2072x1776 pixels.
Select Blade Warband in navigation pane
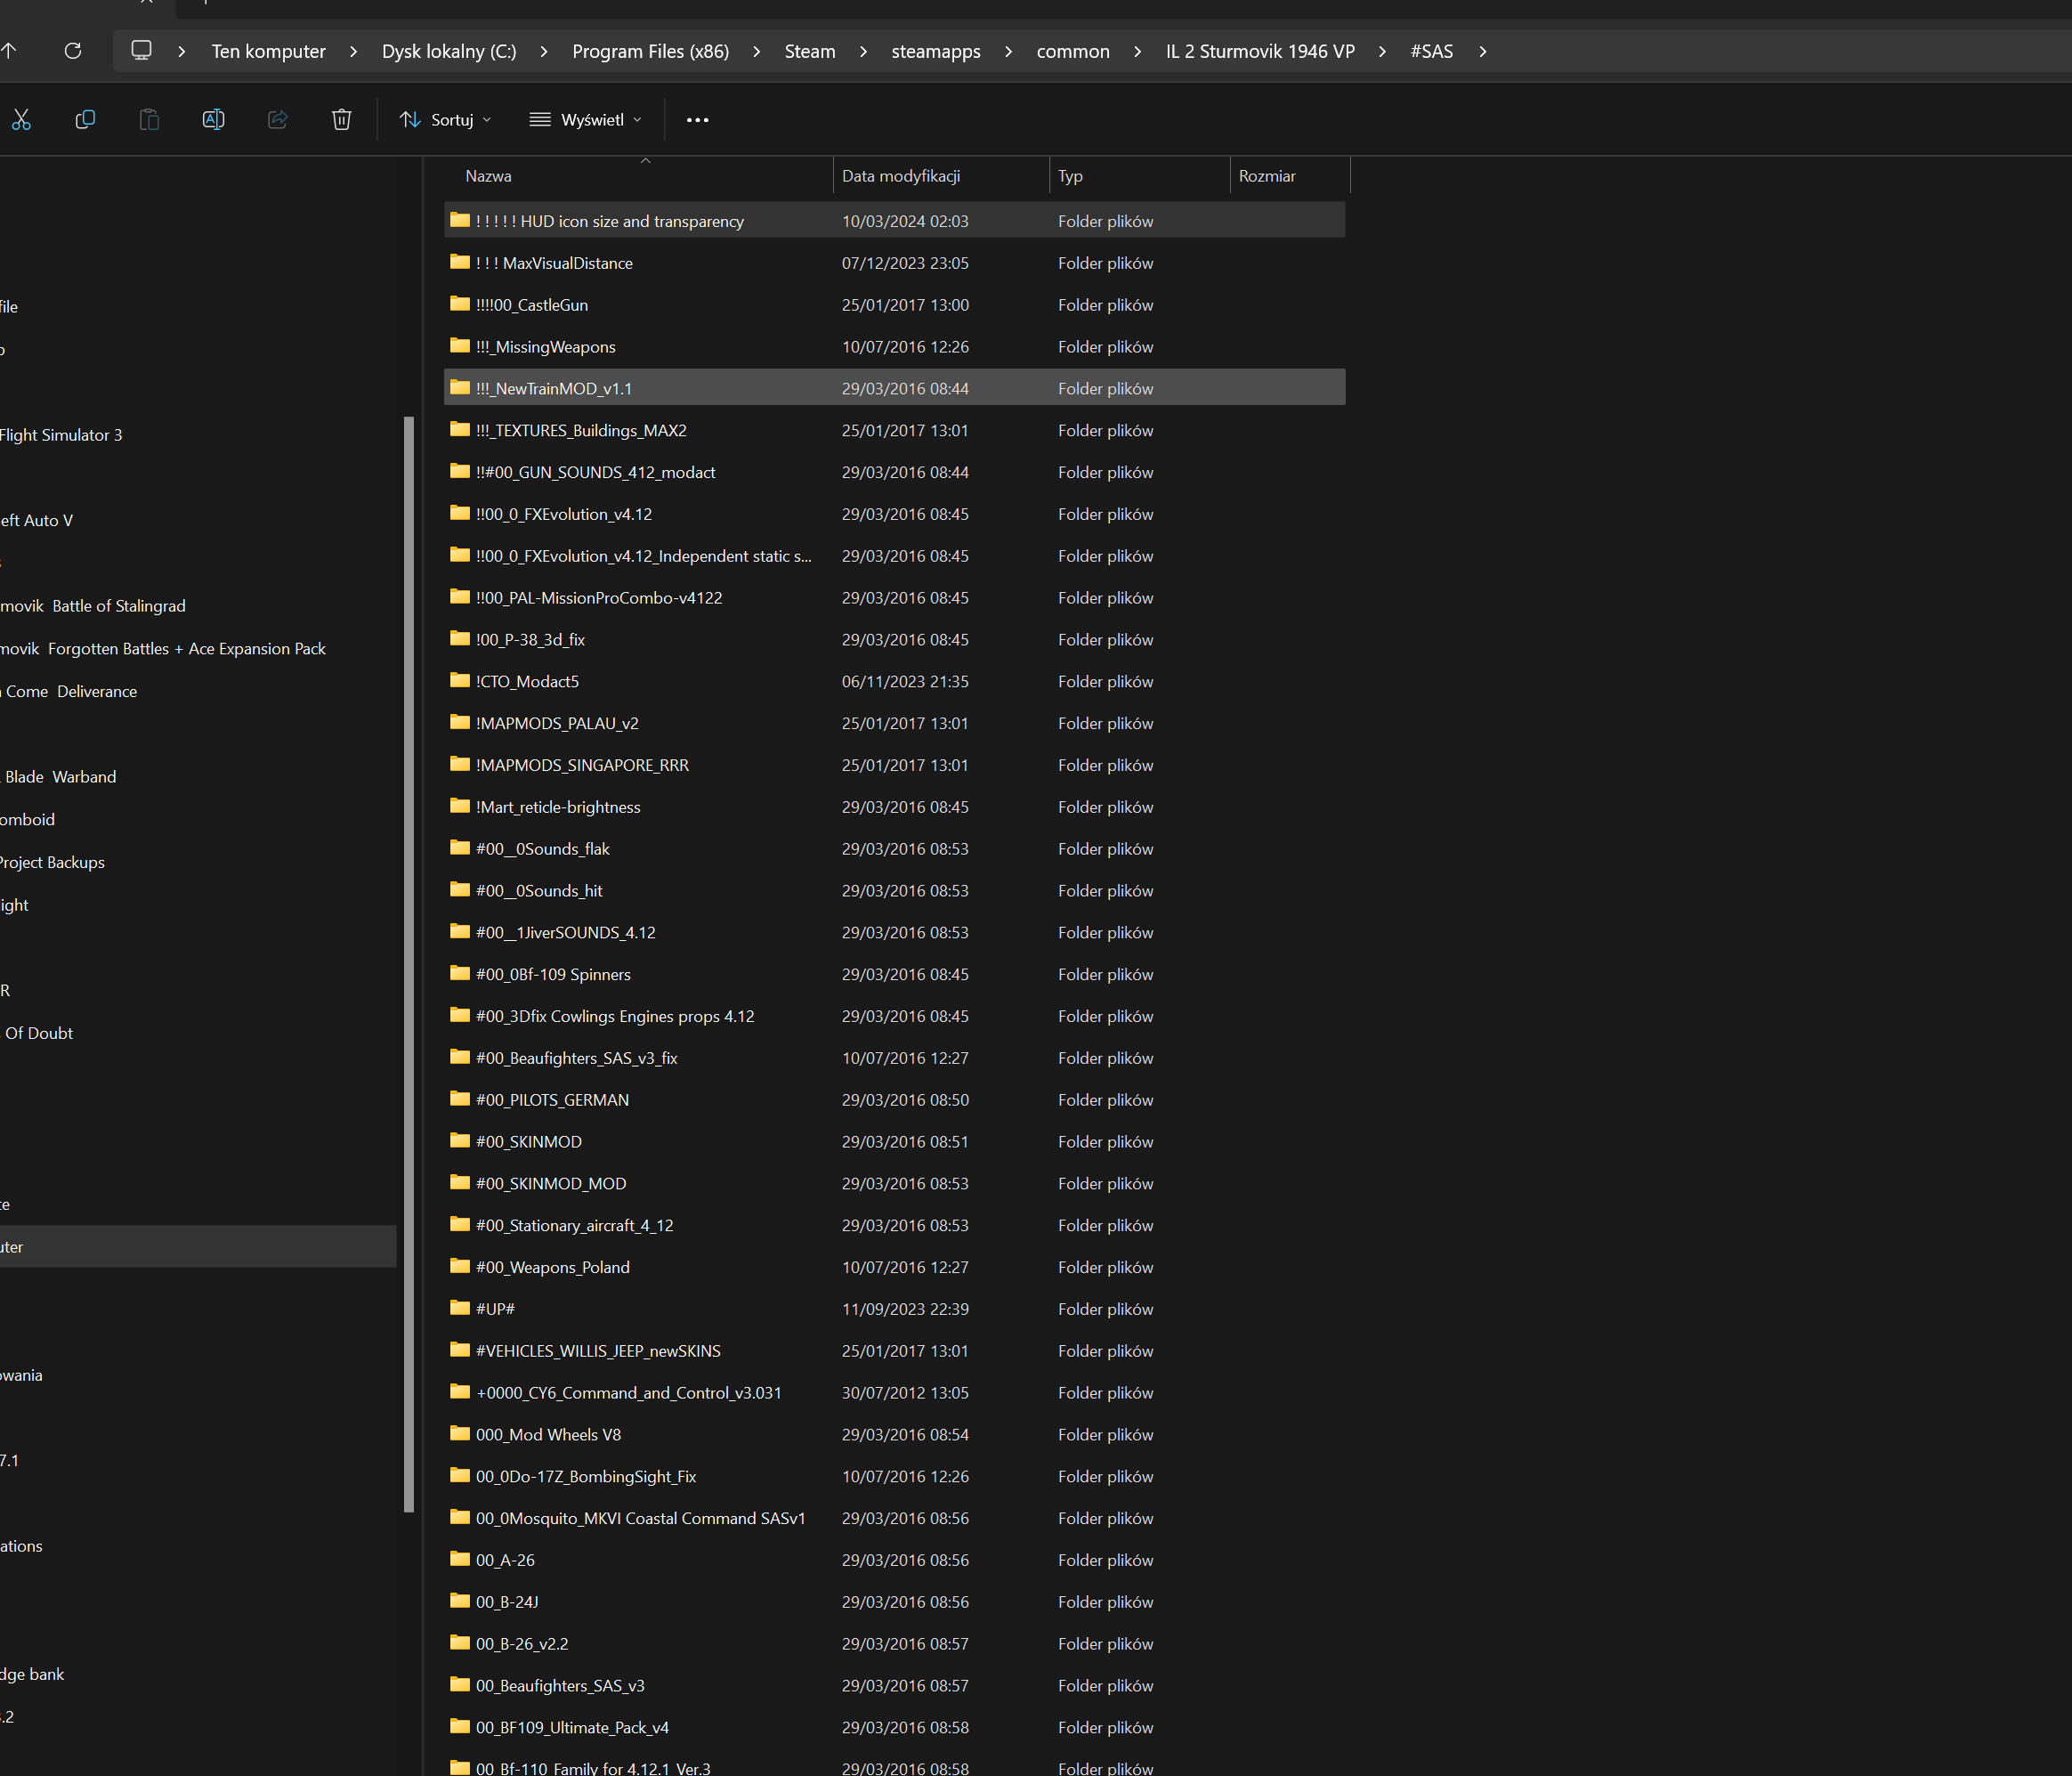(60, 777)
